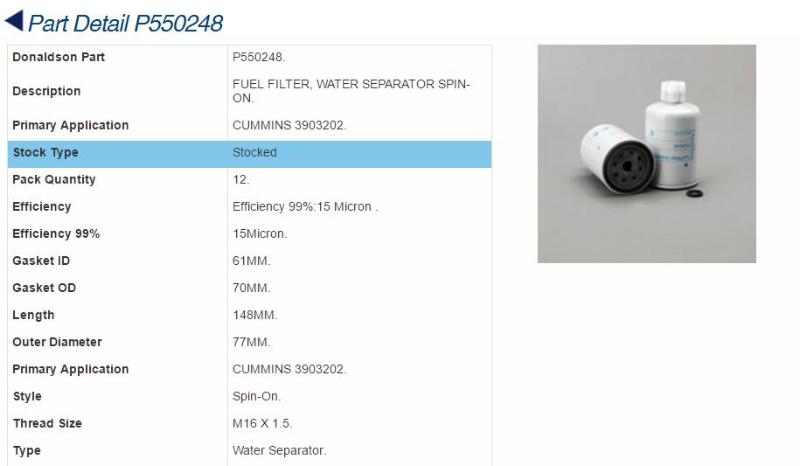Open the fuel filter product image
The width and height of the screenshot is (800, 466).
point(646,154)
